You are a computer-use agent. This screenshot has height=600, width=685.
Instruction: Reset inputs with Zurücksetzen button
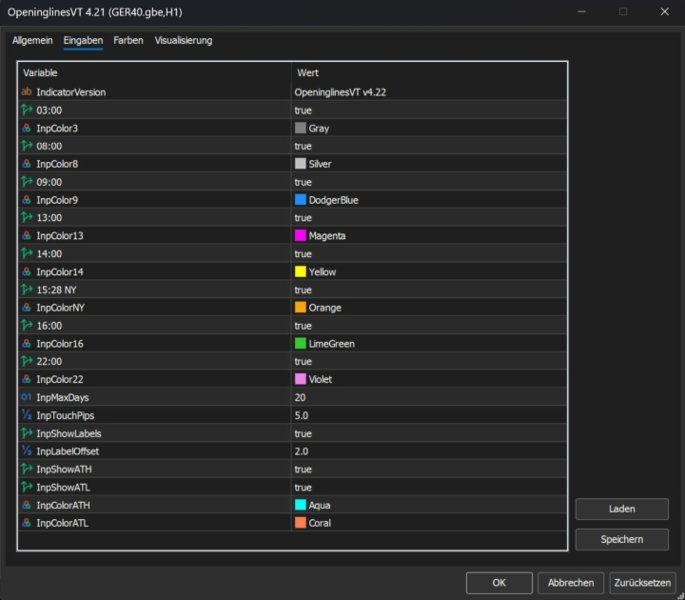[642, 583]
